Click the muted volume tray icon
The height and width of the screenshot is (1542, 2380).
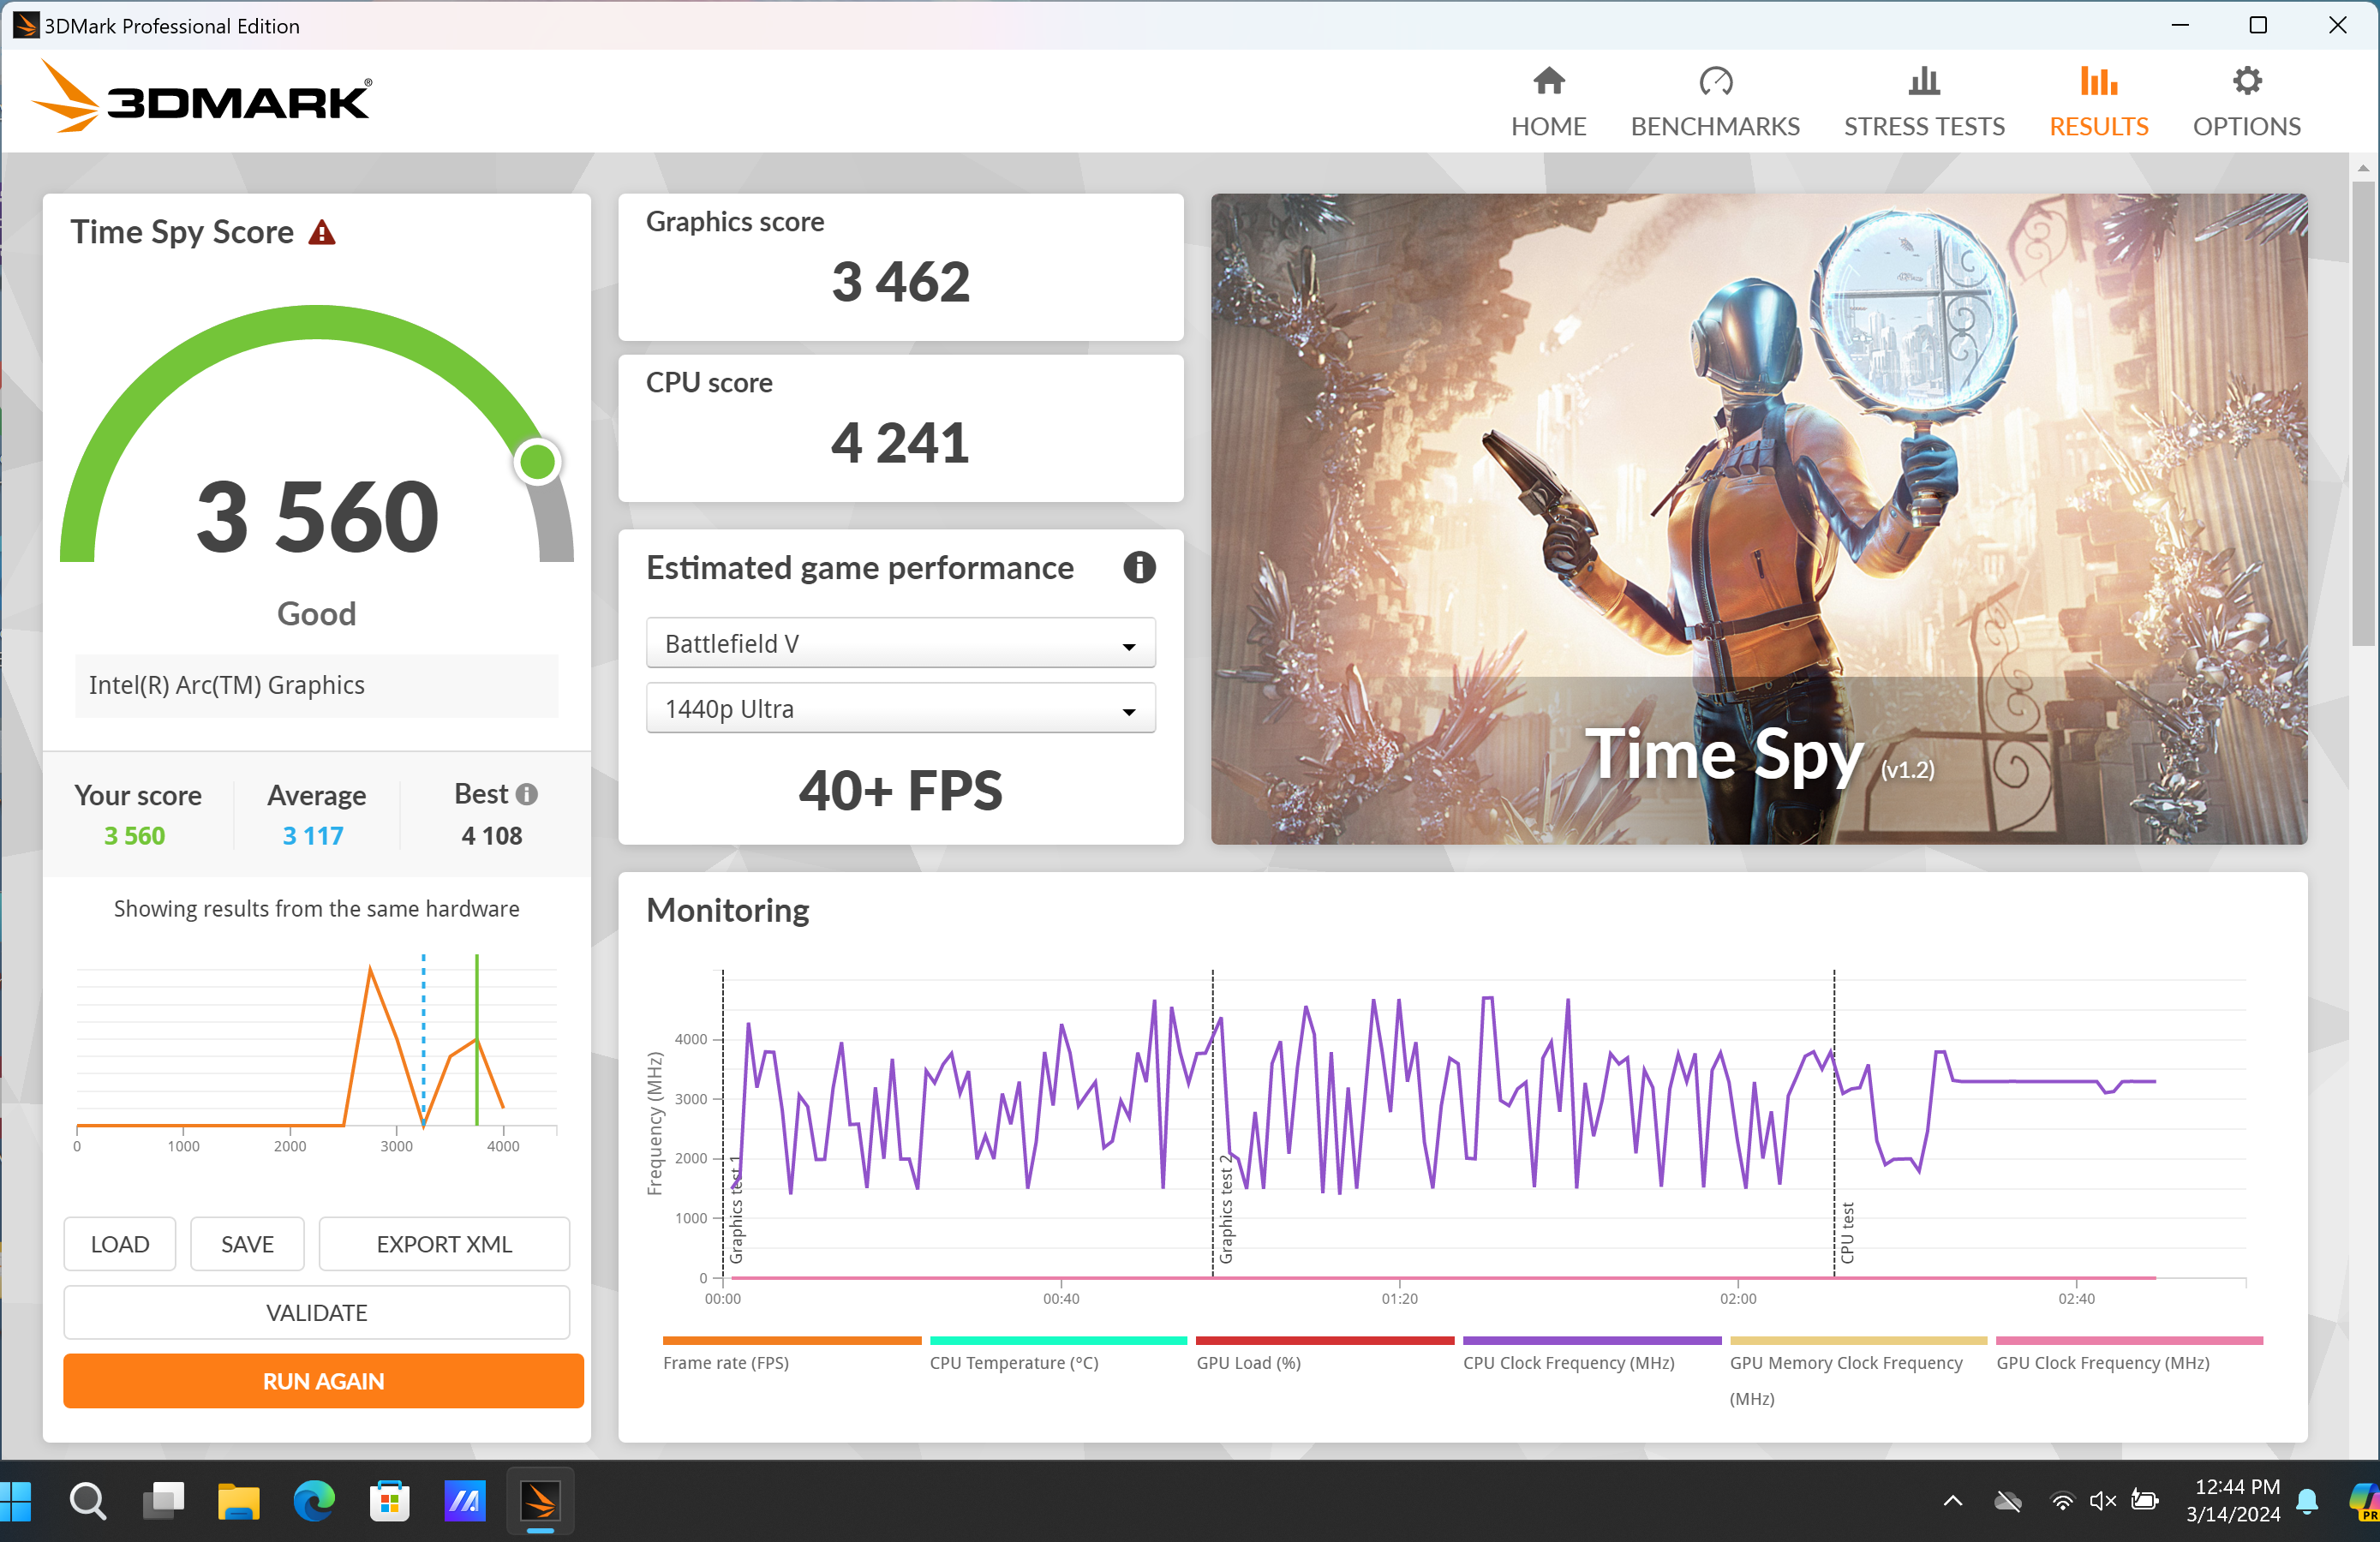click(x=2103, y=1501)
